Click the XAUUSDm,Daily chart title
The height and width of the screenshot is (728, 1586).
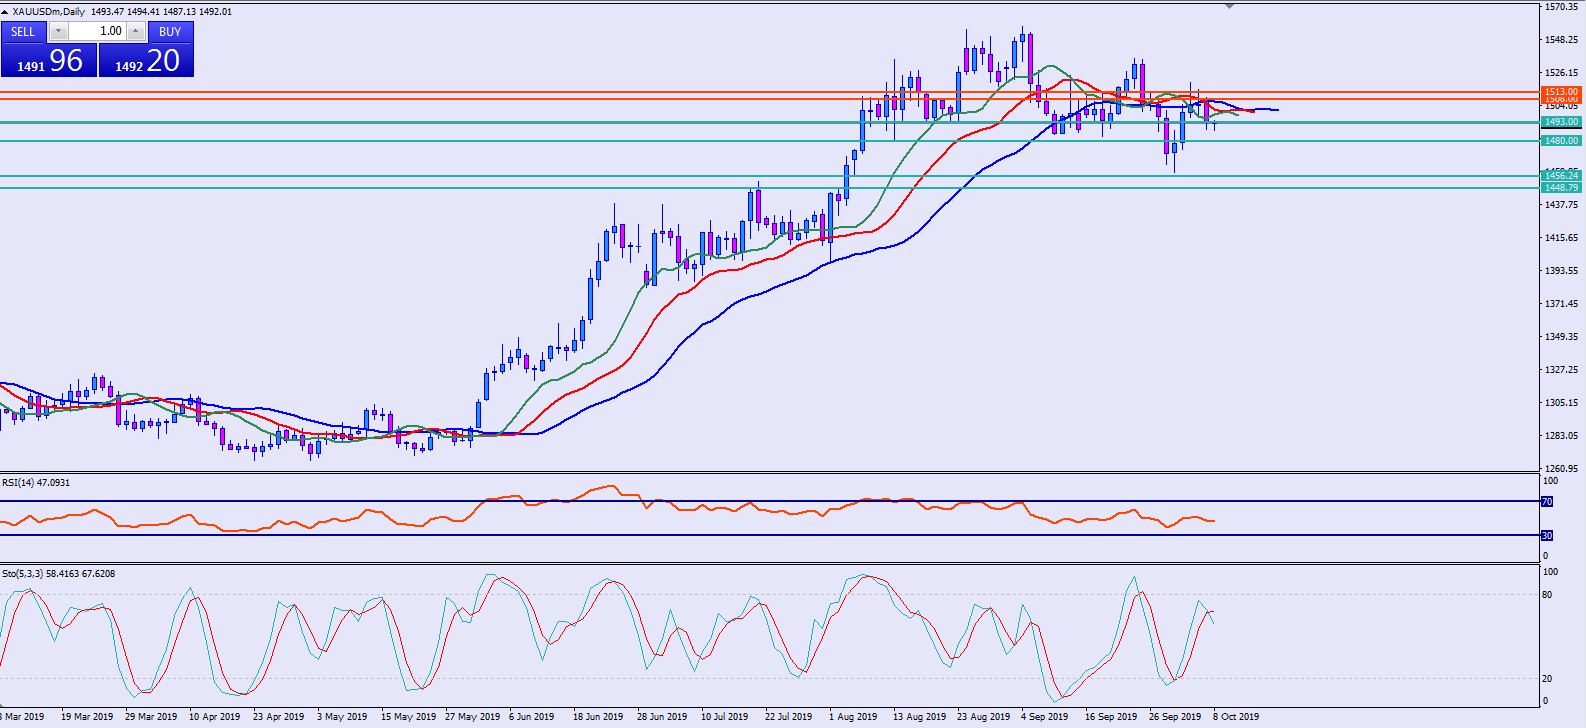point(48,12)
